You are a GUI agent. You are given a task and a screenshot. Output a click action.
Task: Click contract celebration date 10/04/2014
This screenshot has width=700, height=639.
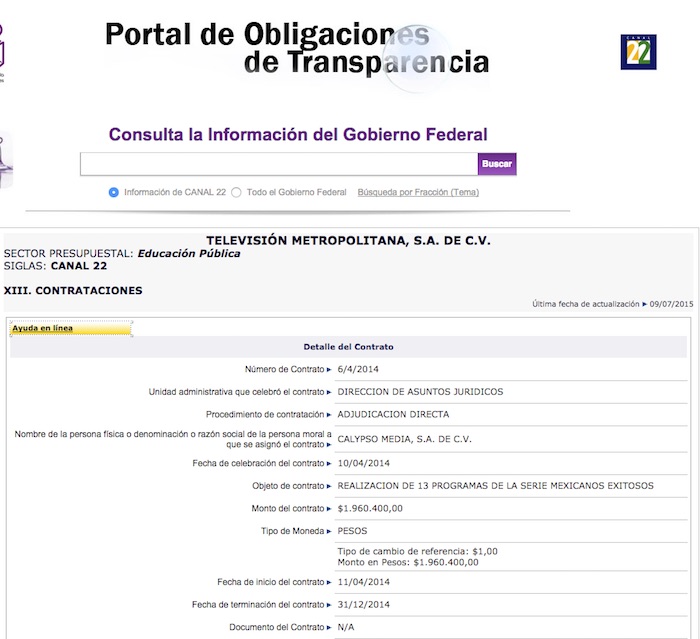coord(363,464)
